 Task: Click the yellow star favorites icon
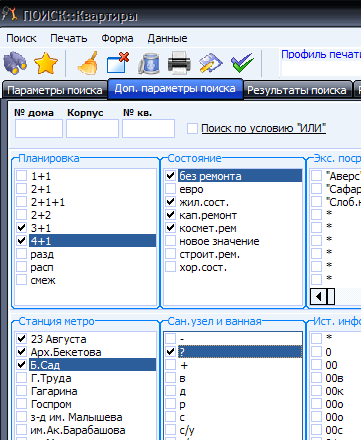46,63
